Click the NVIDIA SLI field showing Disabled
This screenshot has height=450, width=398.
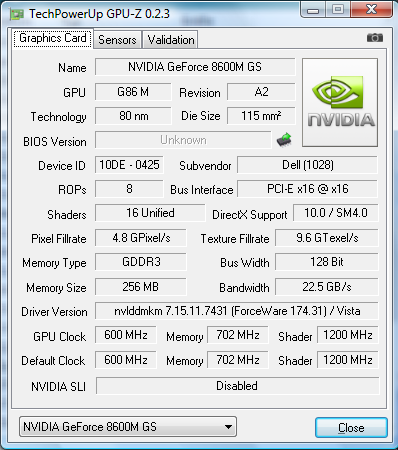(237, 386)
